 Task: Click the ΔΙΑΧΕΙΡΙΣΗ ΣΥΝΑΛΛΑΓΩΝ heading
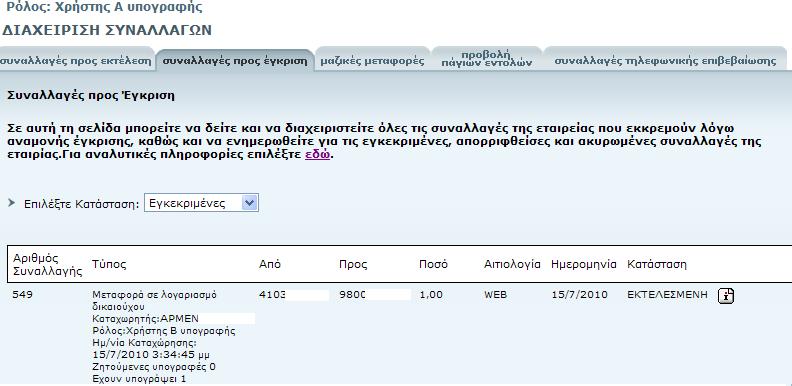point(107,30)
